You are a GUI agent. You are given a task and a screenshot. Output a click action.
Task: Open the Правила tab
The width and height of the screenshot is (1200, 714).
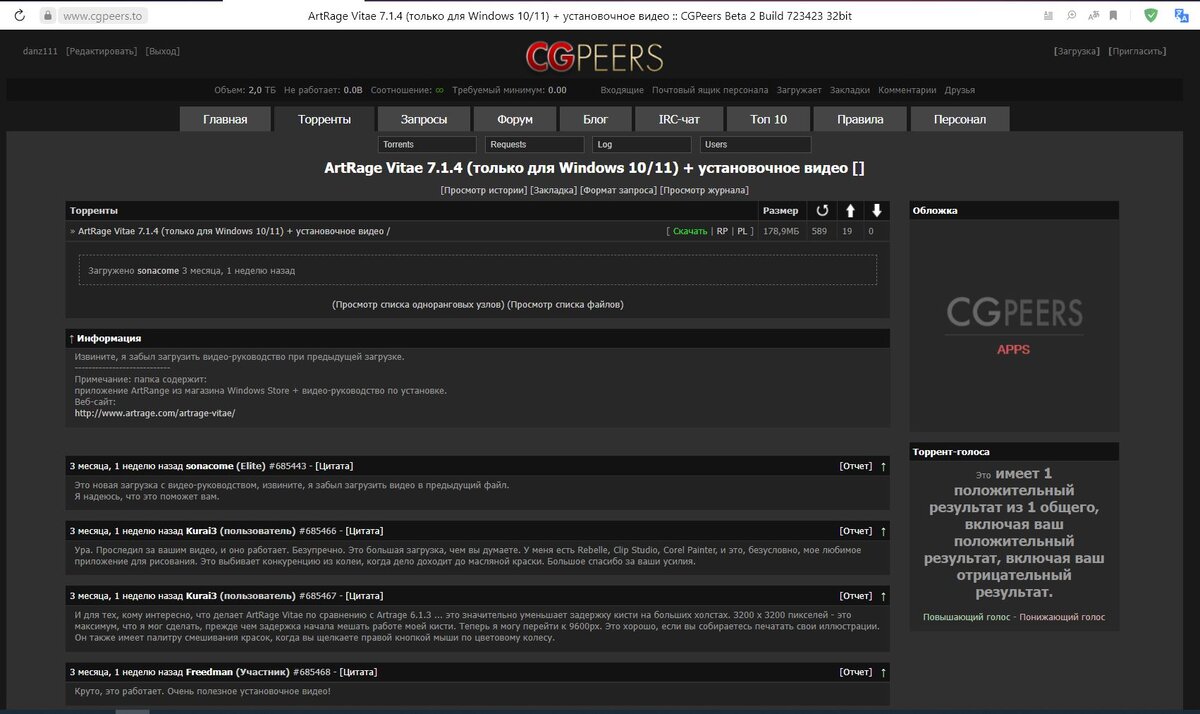(x=861, y=119)
